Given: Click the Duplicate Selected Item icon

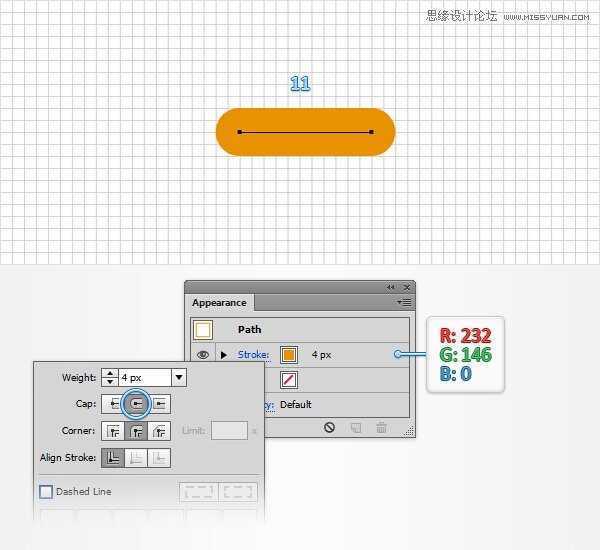Looking at the screenshot, I should click(x=356, y=427).
